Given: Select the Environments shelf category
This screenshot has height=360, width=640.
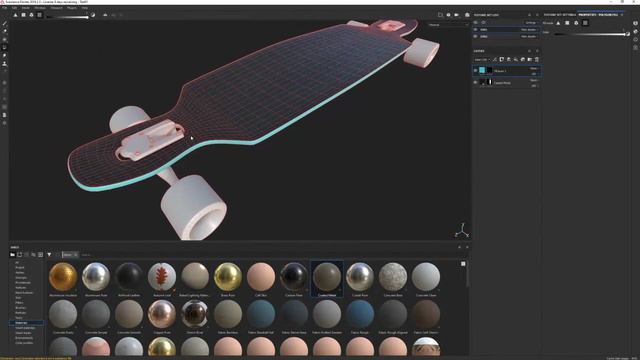Looking at the screenshot, I should click(24, 338).
